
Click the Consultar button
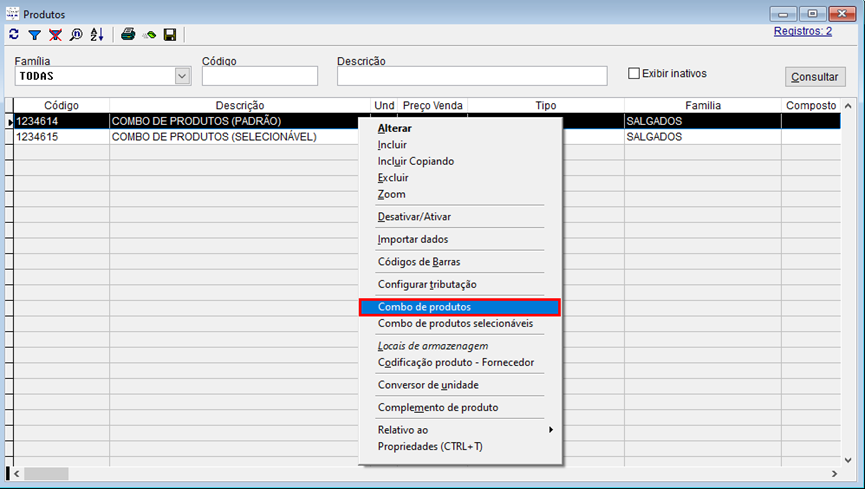tap(815, 77)
